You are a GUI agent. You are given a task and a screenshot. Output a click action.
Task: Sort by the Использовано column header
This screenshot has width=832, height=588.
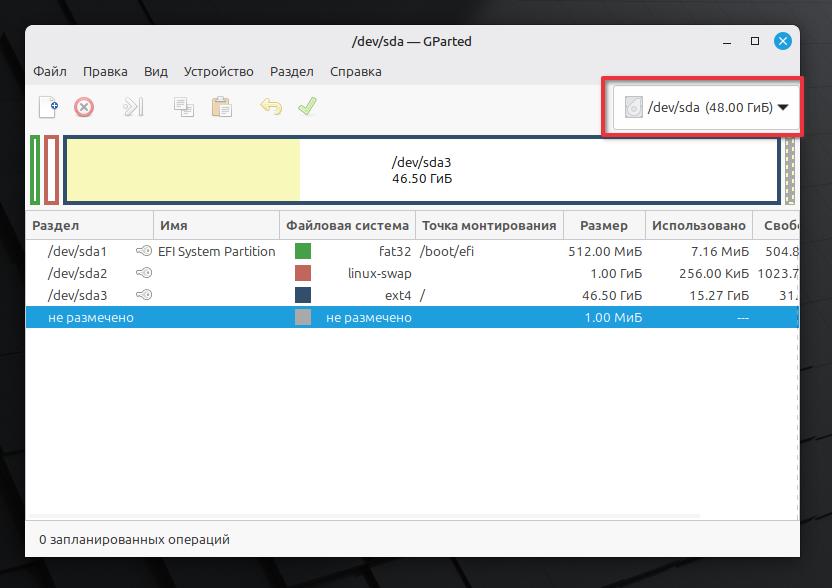click(699, 226)
